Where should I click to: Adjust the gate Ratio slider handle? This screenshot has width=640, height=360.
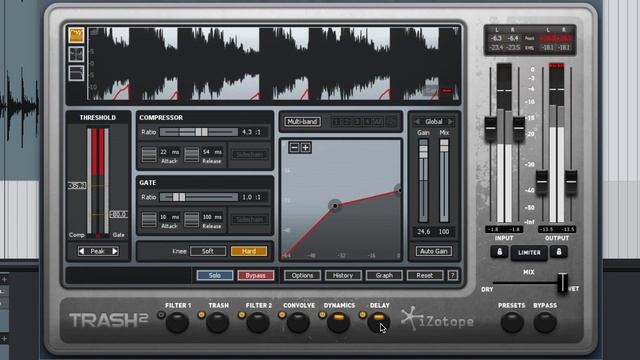179,197
